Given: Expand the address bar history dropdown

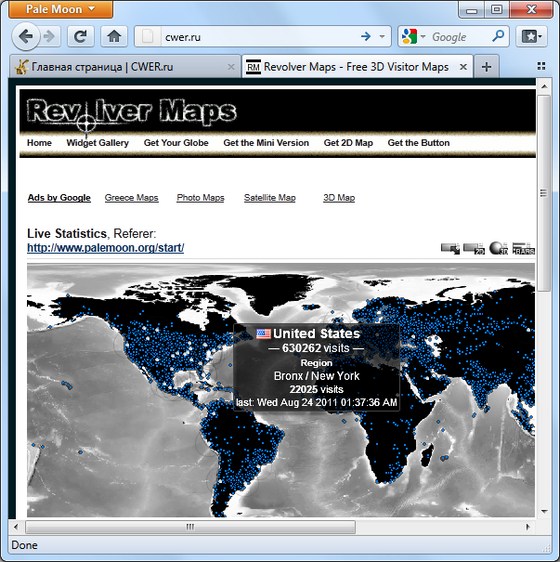Looking at the screenshot, I should (382, 36).
